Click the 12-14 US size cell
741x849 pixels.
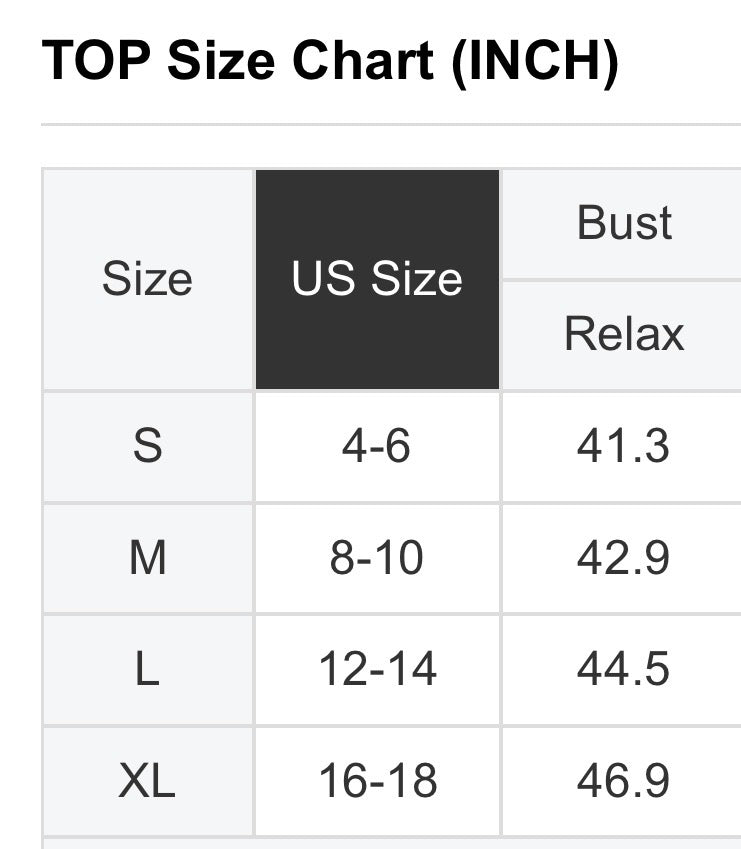377,669
